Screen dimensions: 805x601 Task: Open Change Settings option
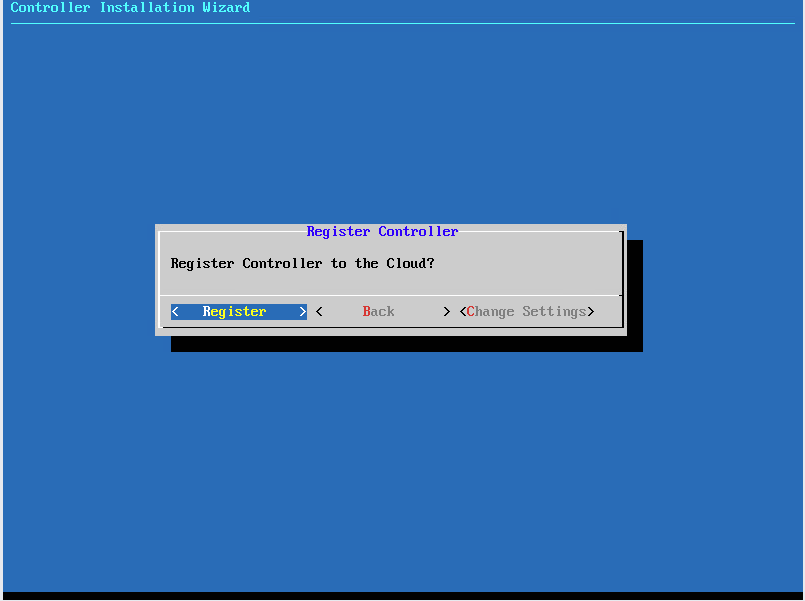(527, 312)
